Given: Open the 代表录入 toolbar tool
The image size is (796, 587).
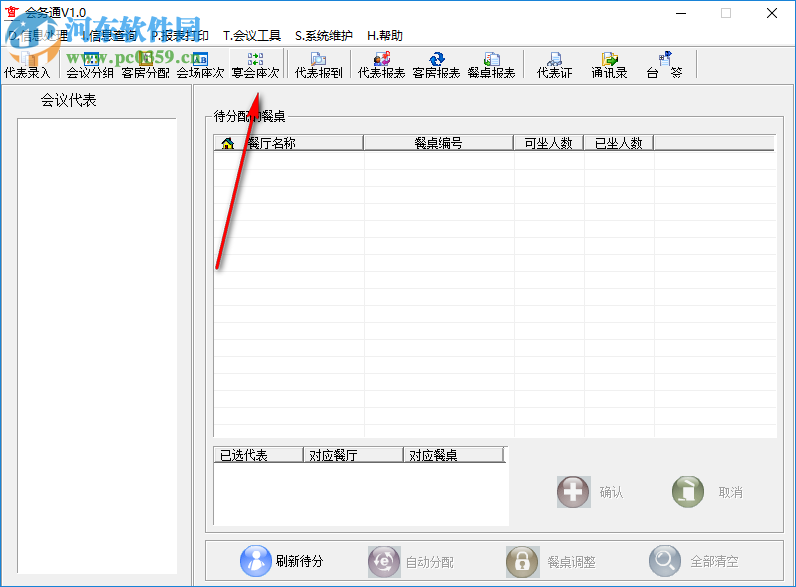Looking at the screenshot, I should (27, 64).
